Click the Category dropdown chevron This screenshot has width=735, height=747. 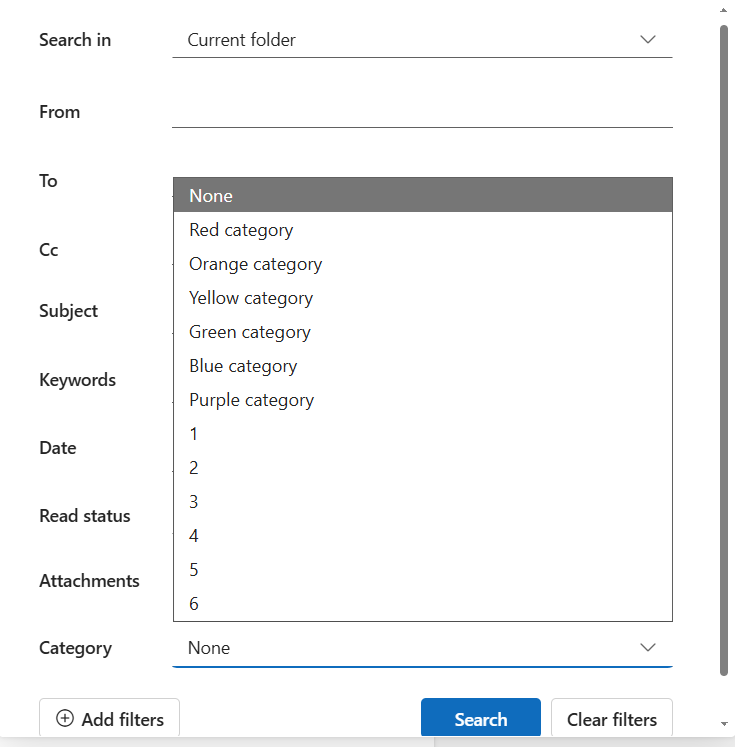coord(648,647)
